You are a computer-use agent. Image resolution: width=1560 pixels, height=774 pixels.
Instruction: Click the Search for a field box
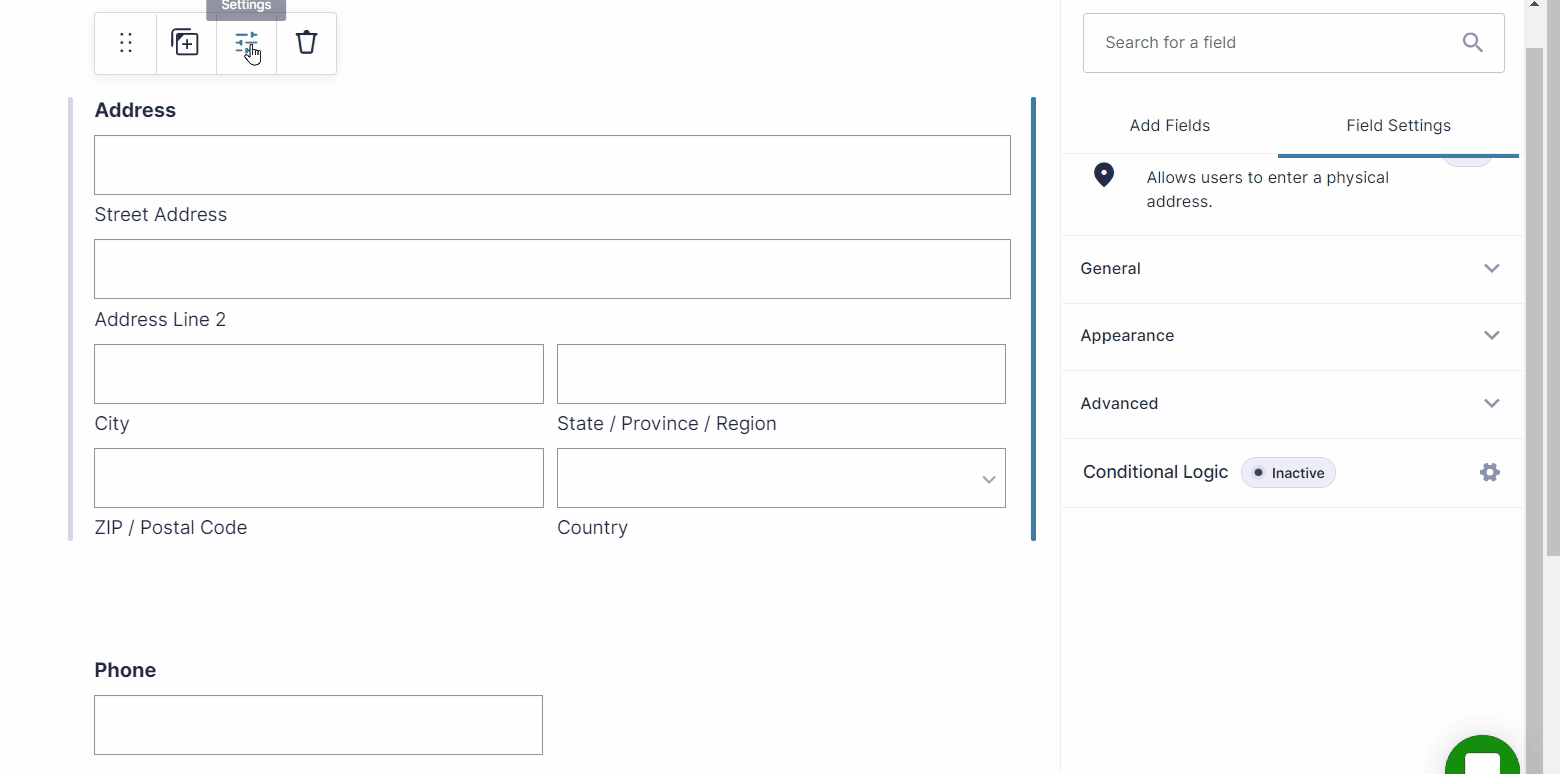tap(1293, 43)
